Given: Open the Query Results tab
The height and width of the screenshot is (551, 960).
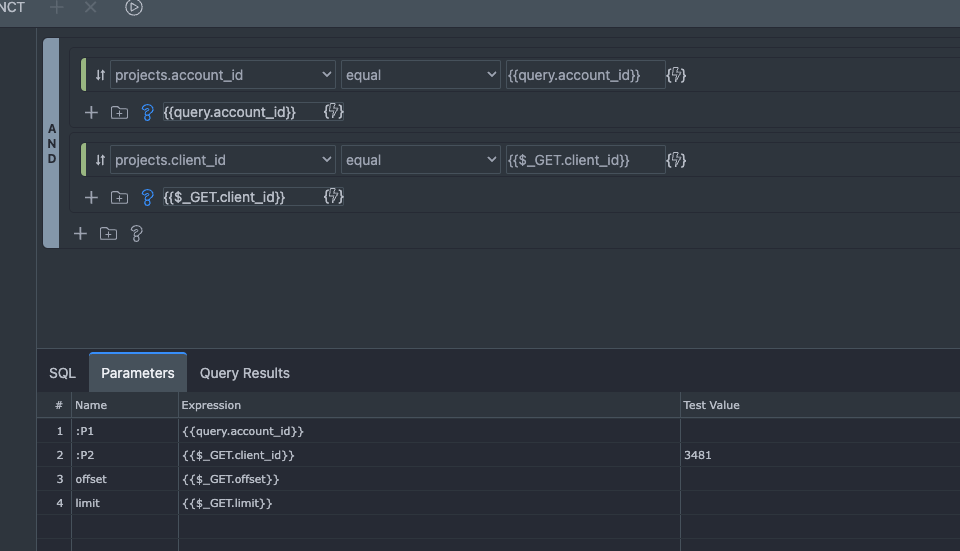Looking at the screenshot, I should click(x=244, y=373).
